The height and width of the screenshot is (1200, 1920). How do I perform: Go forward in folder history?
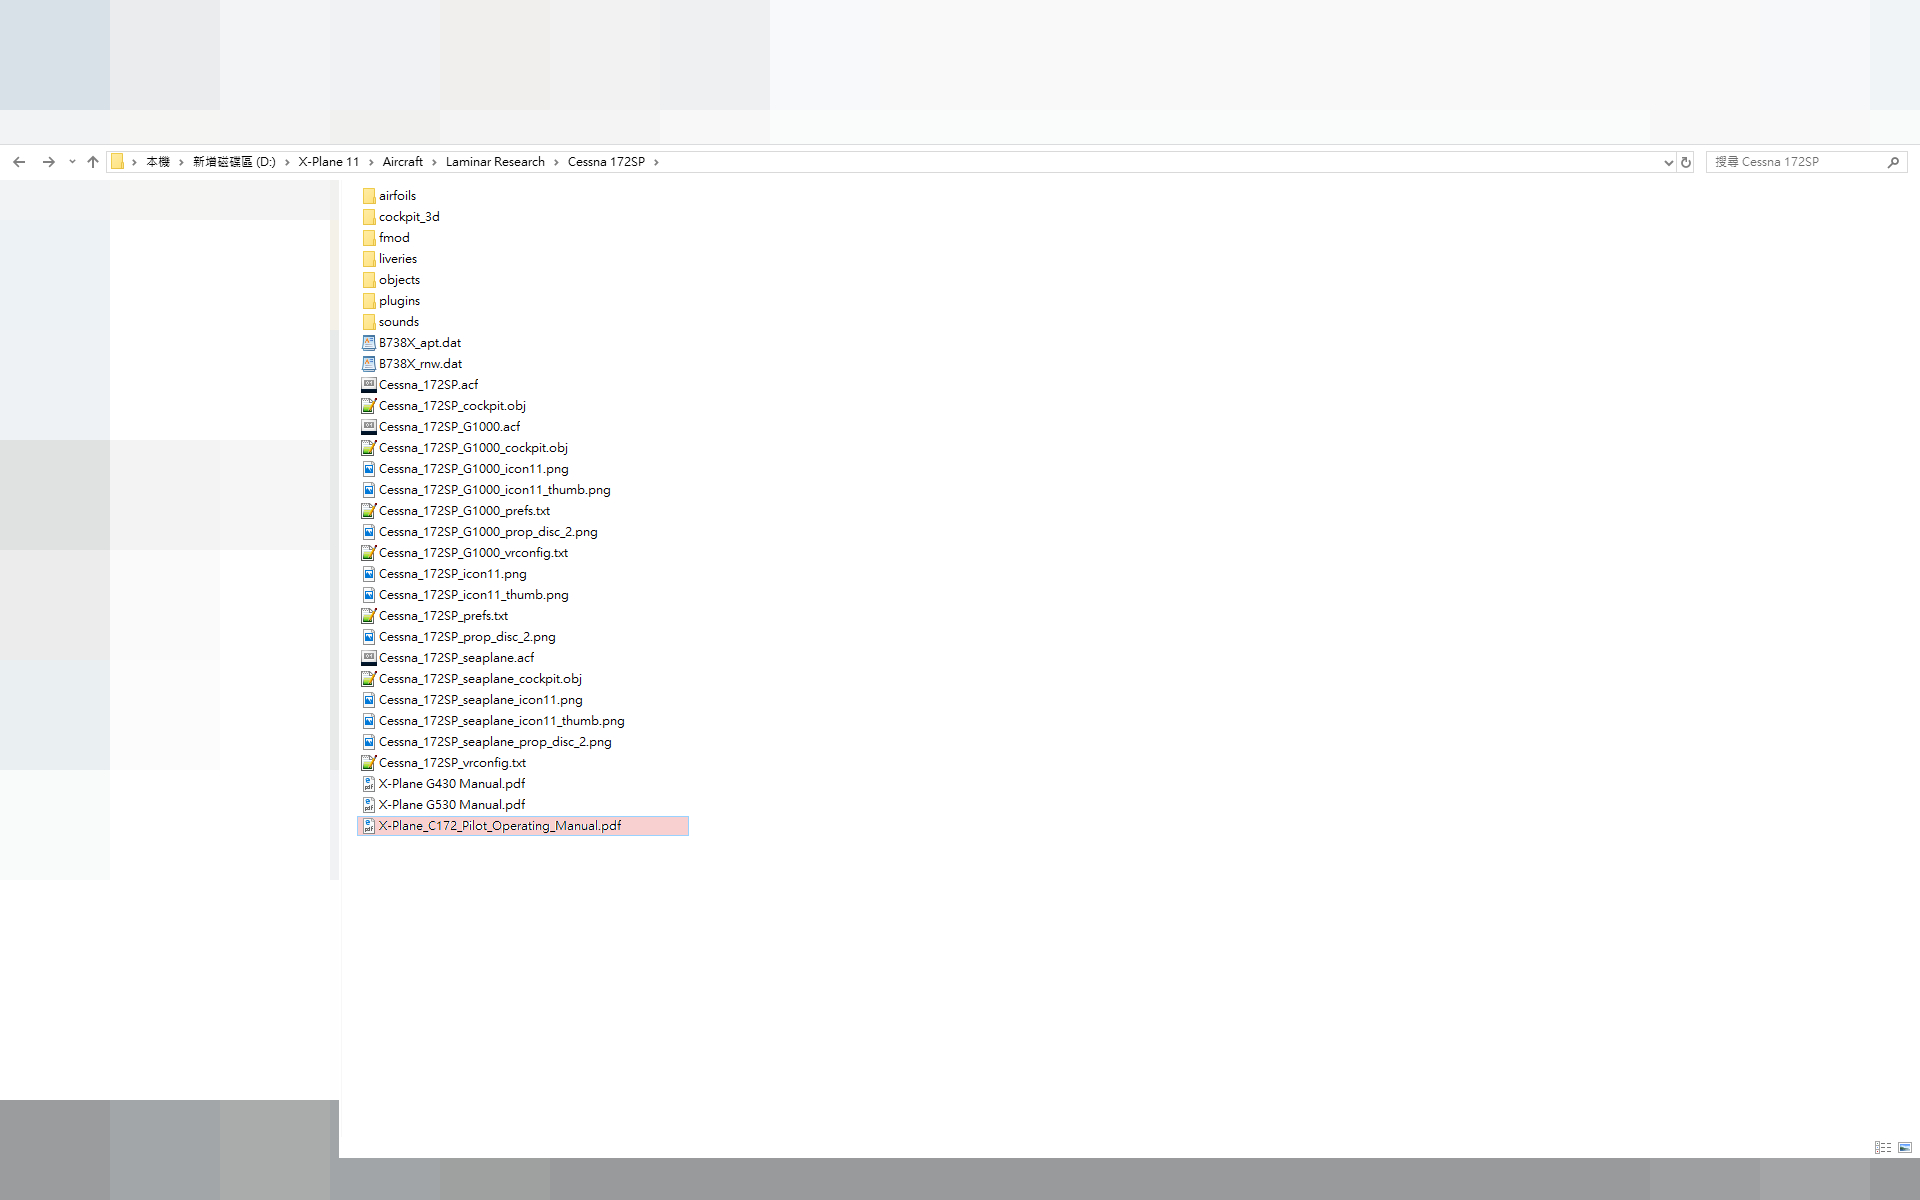tap(48, 162)
